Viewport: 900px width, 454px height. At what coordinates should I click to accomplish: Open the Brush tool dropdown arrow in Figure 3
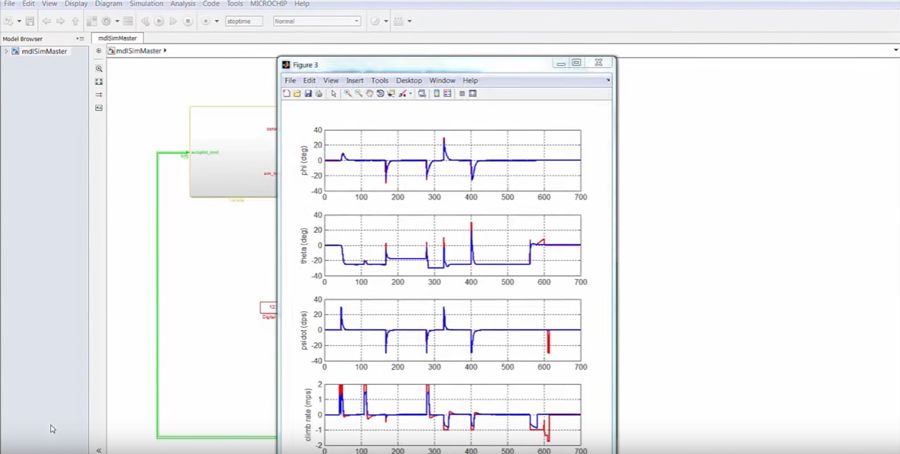(410, 93)
